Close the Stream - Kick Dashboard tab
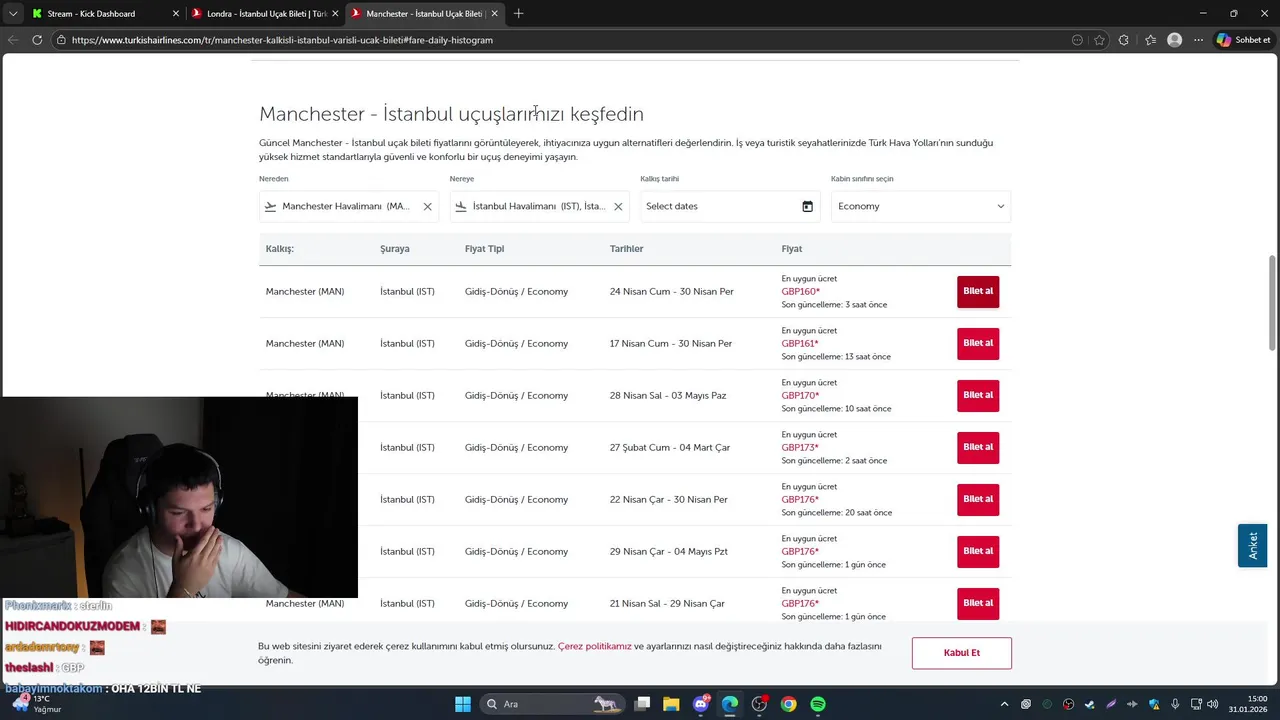The height and width of the screenshot is (720, 1280). [176, 14]
